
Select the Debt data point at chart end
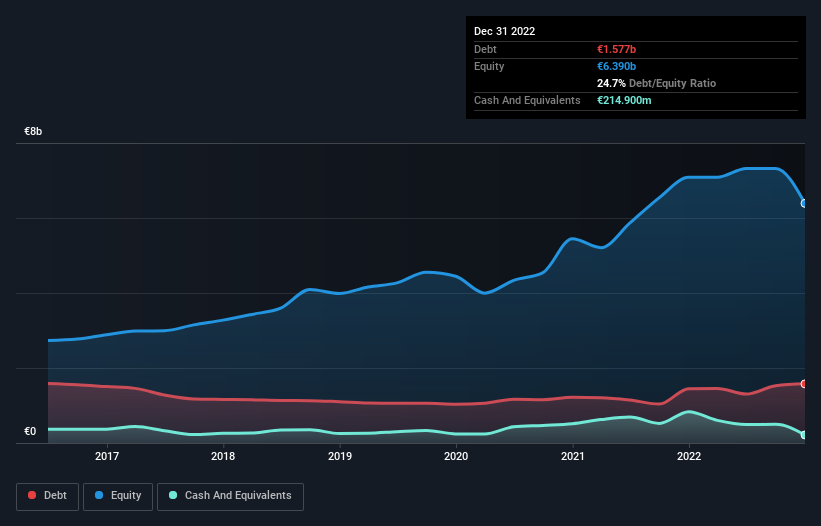(804, 384)
